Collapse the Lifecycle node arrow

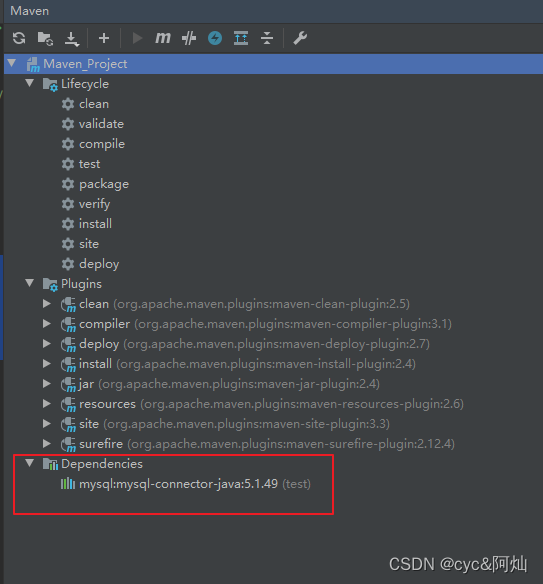30,83
